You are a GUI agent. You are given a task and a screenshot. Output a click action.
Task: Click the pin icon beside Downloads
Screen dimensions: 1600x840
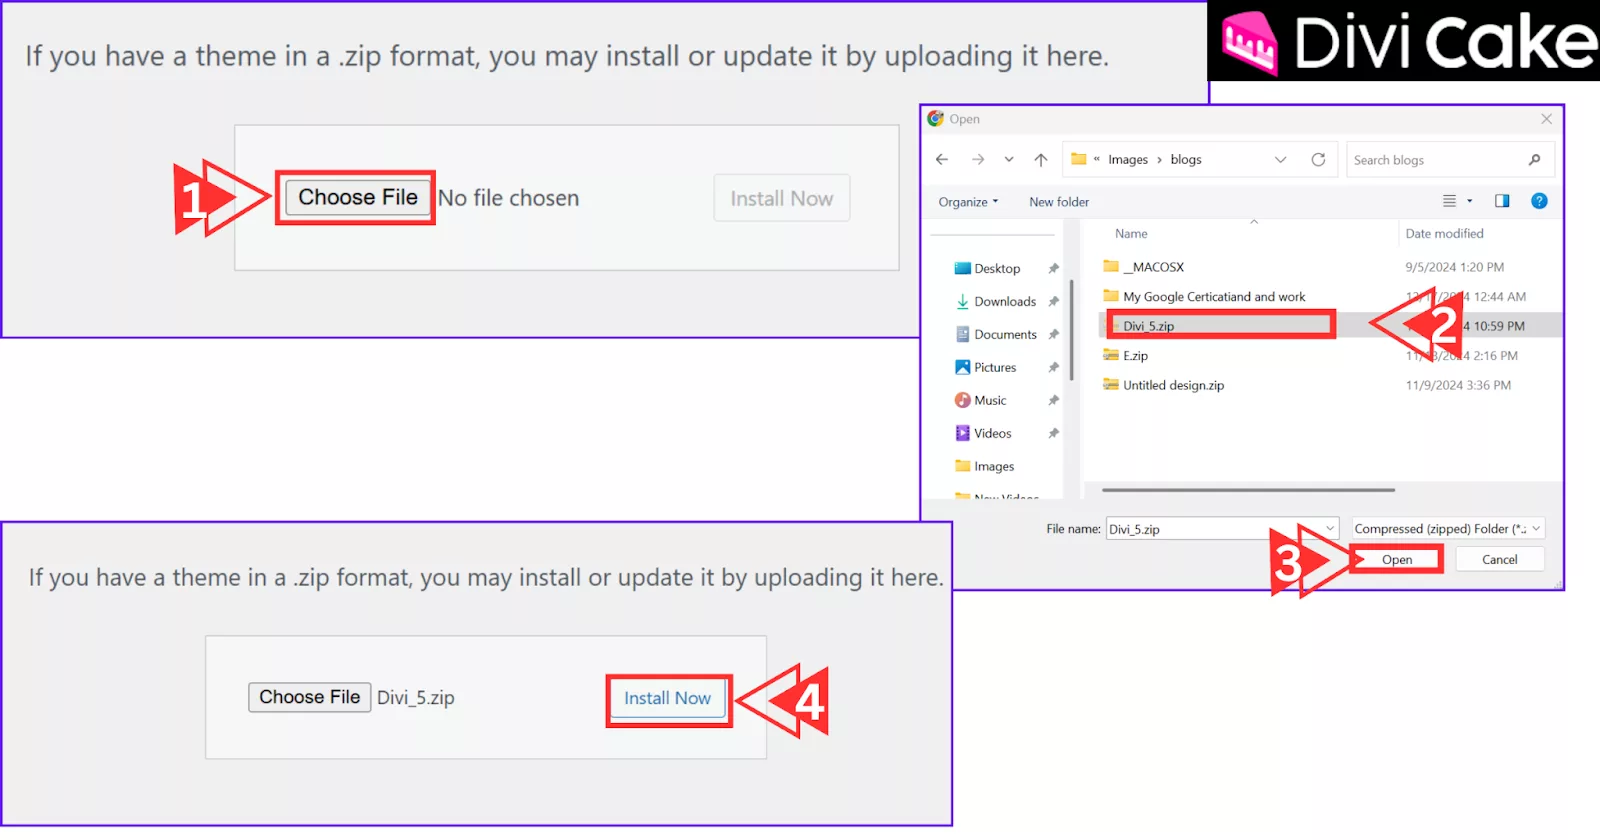pos(1053,302)
